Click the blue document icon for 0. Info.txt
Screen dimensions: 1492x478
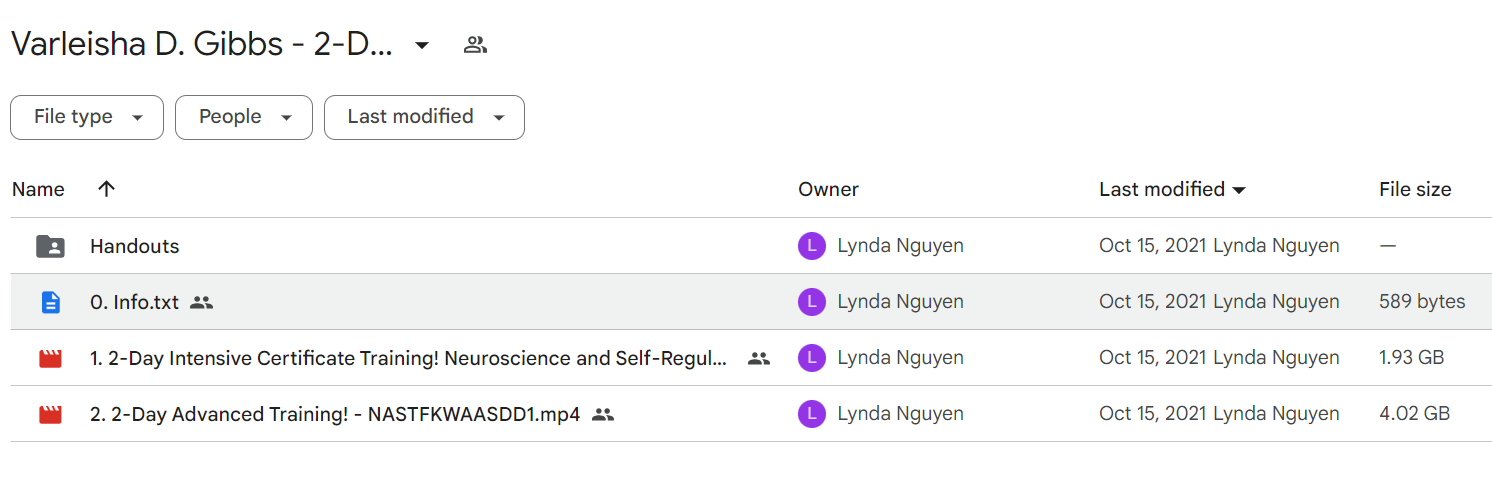50,302
